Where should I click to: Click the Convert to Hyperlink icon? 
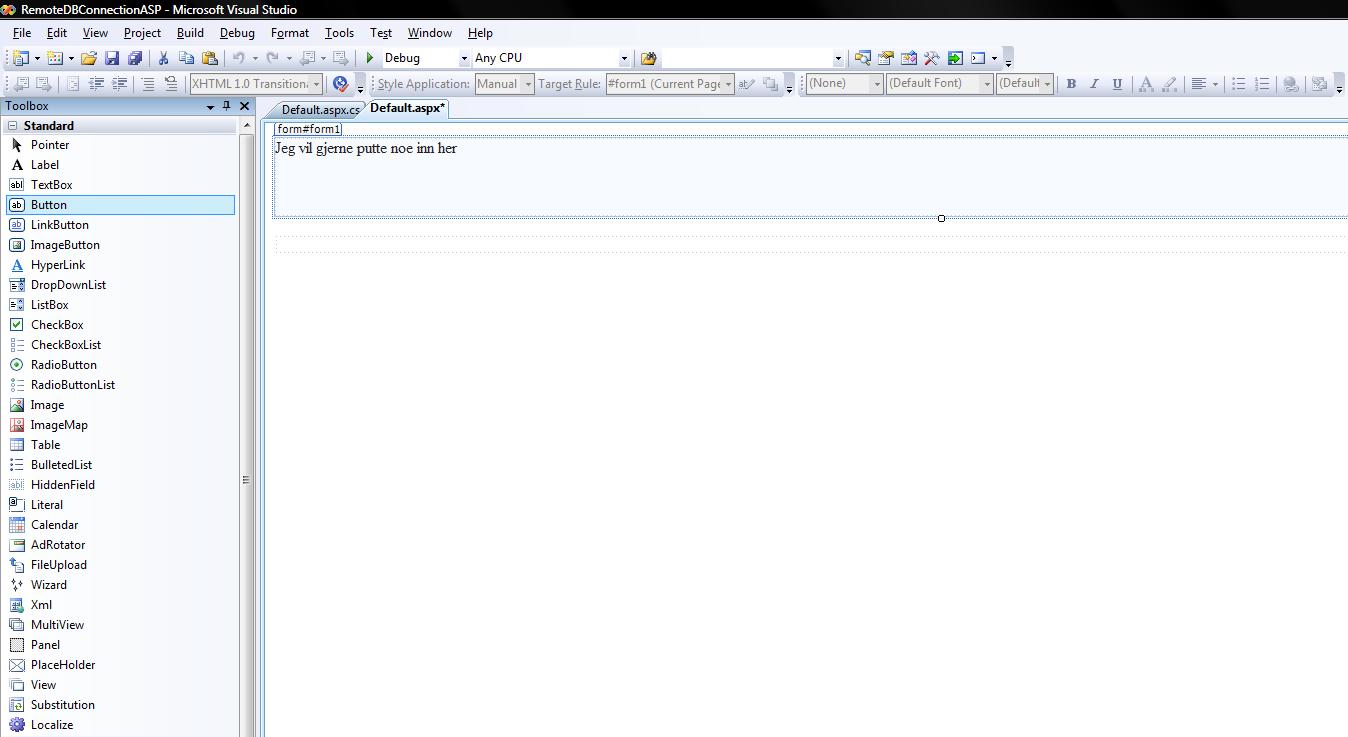1291,84
